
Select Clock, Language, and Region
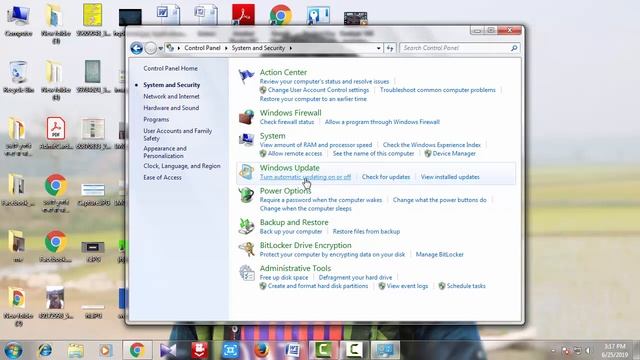click(x=182, y=166)
